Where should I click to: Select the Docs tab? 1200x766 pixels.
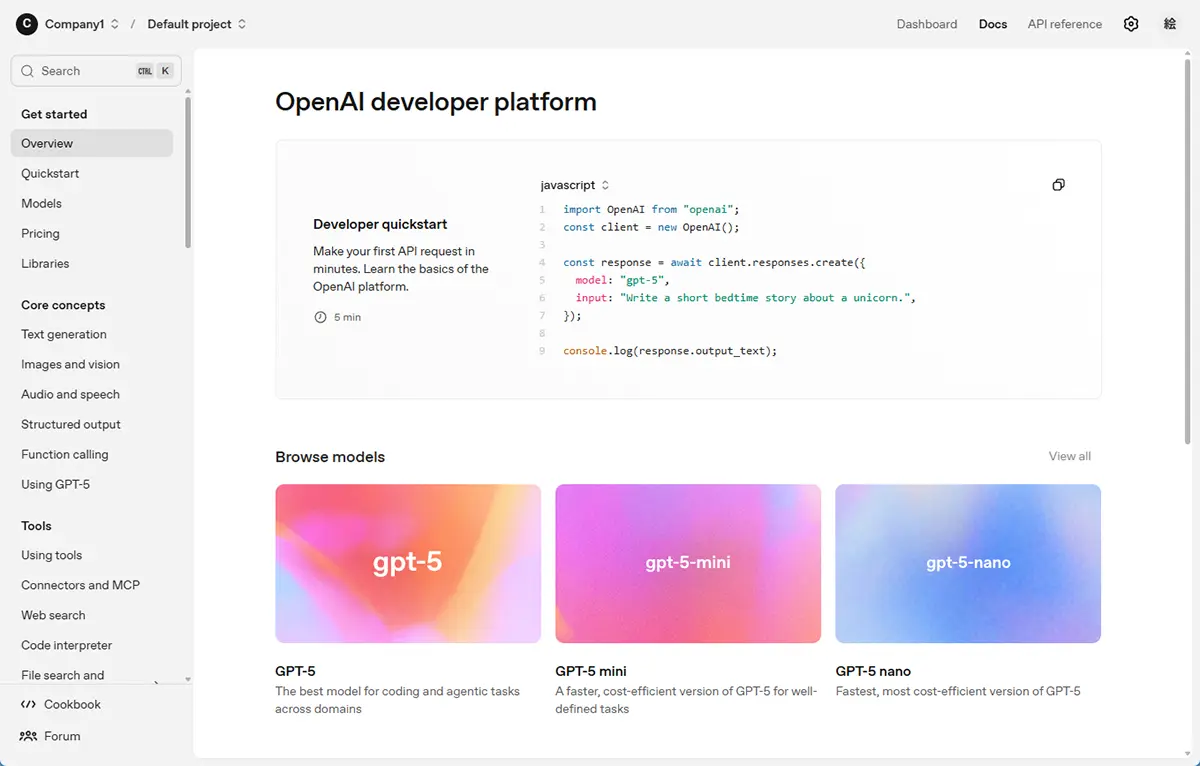(x=993, y=24)
